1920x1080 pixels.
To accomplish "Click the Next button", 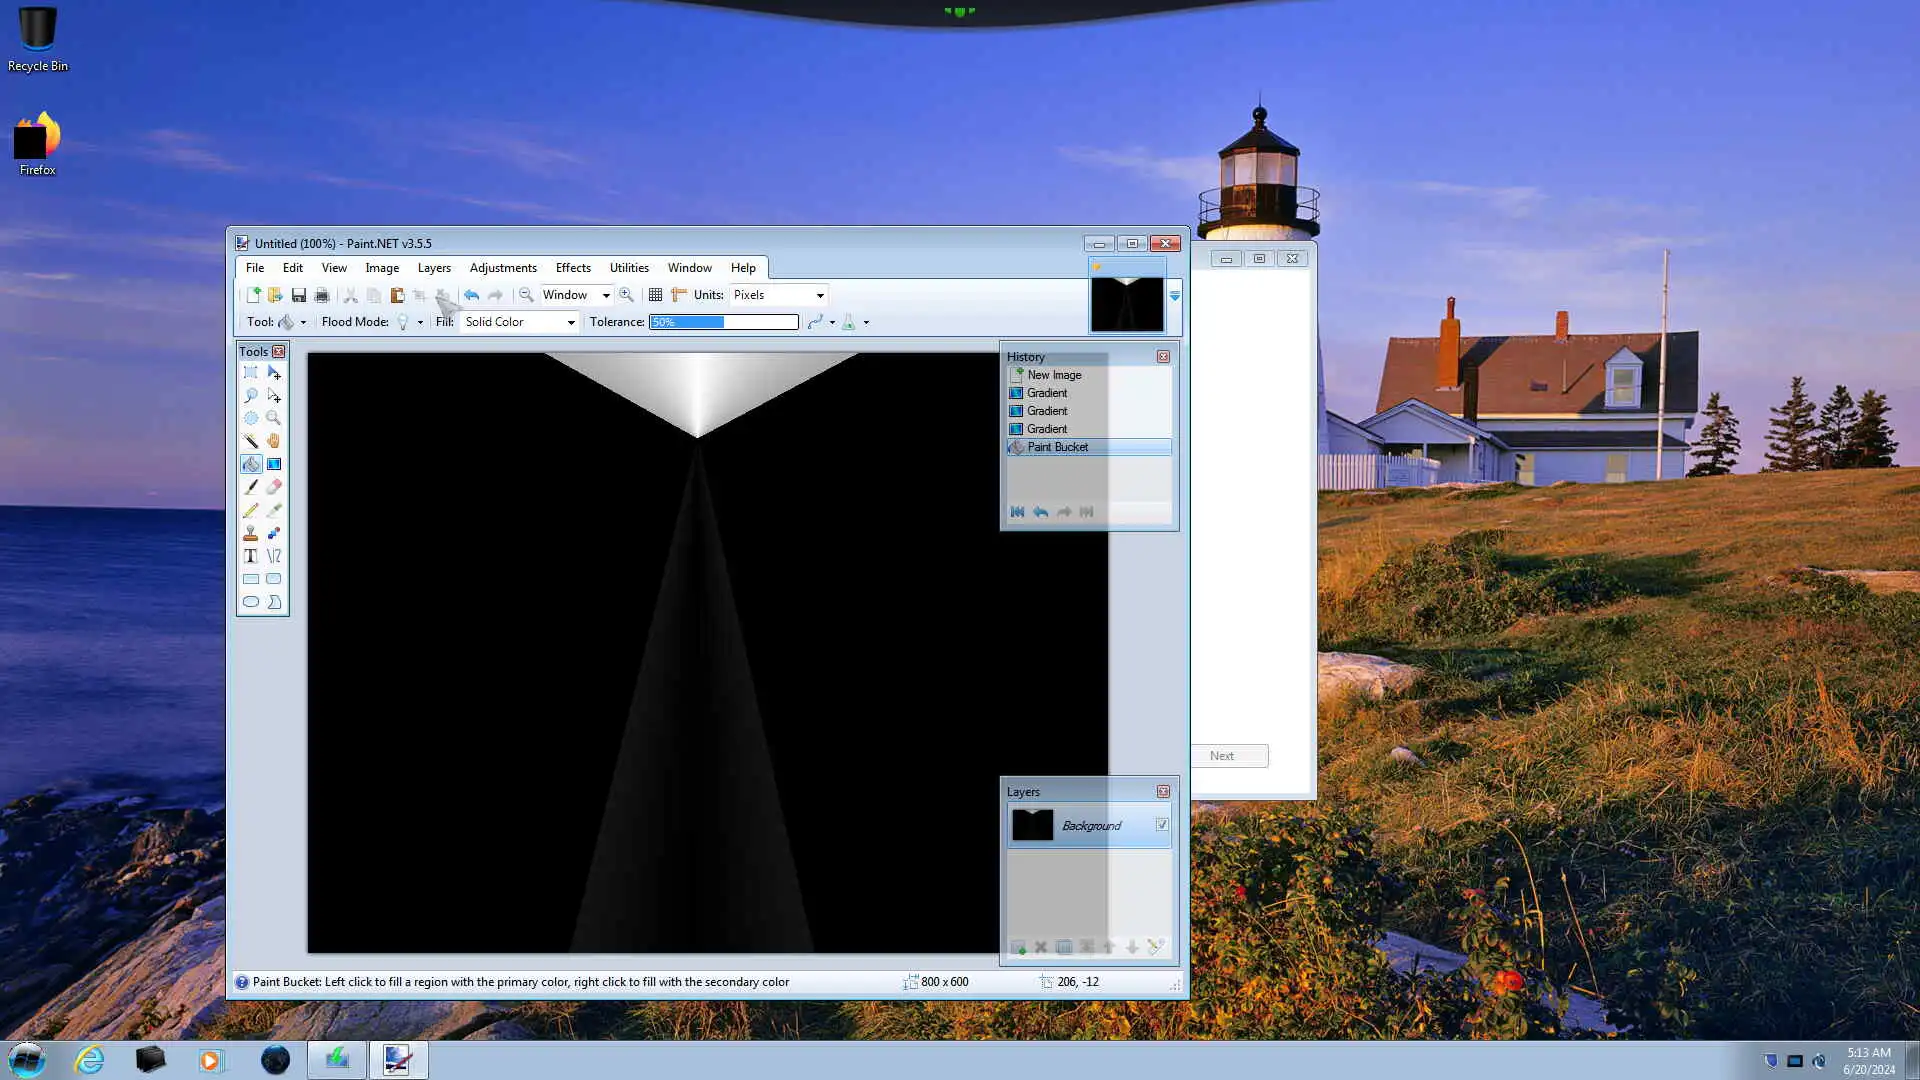I will pos(1228,756).
